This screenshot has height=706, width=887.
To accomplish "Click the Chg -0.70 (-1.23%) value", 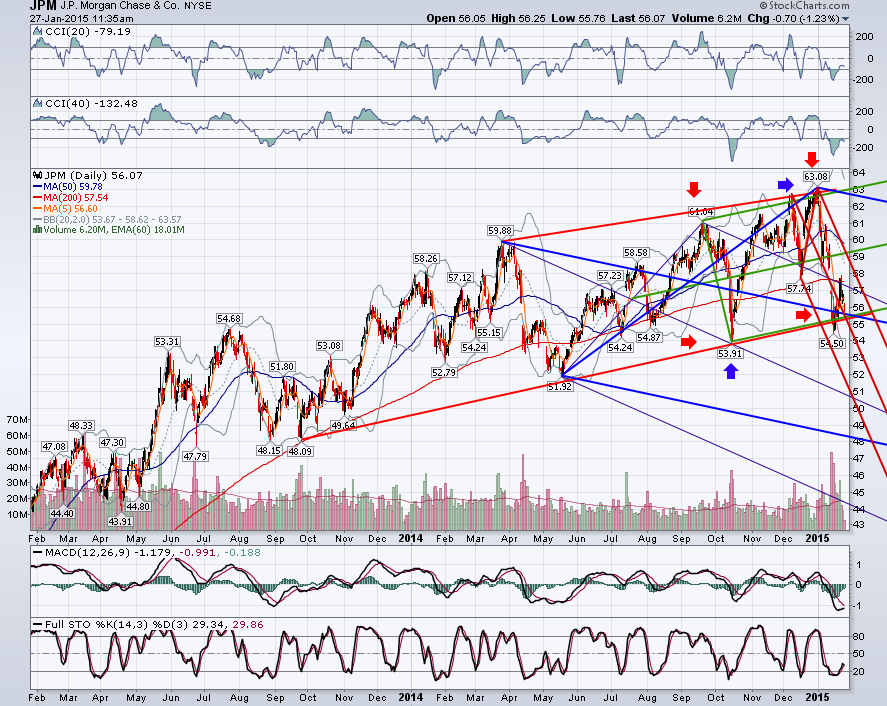I will click(x=794, y=18).
